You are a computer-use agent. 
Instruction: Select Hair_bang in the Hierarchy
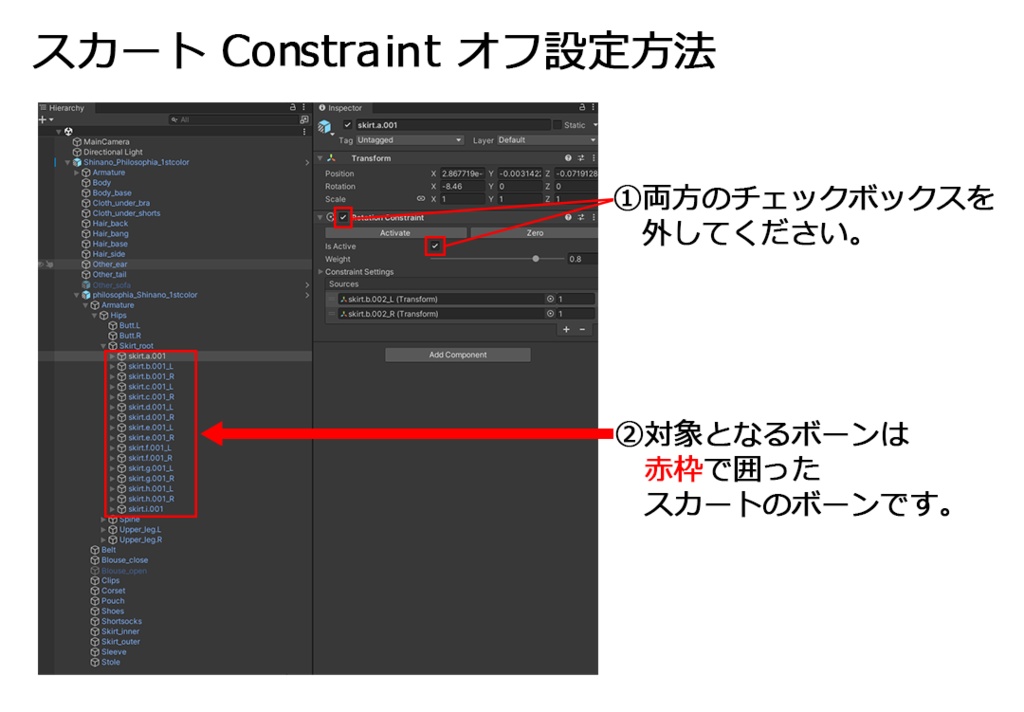pyautogui.click(x=110, y=234)
